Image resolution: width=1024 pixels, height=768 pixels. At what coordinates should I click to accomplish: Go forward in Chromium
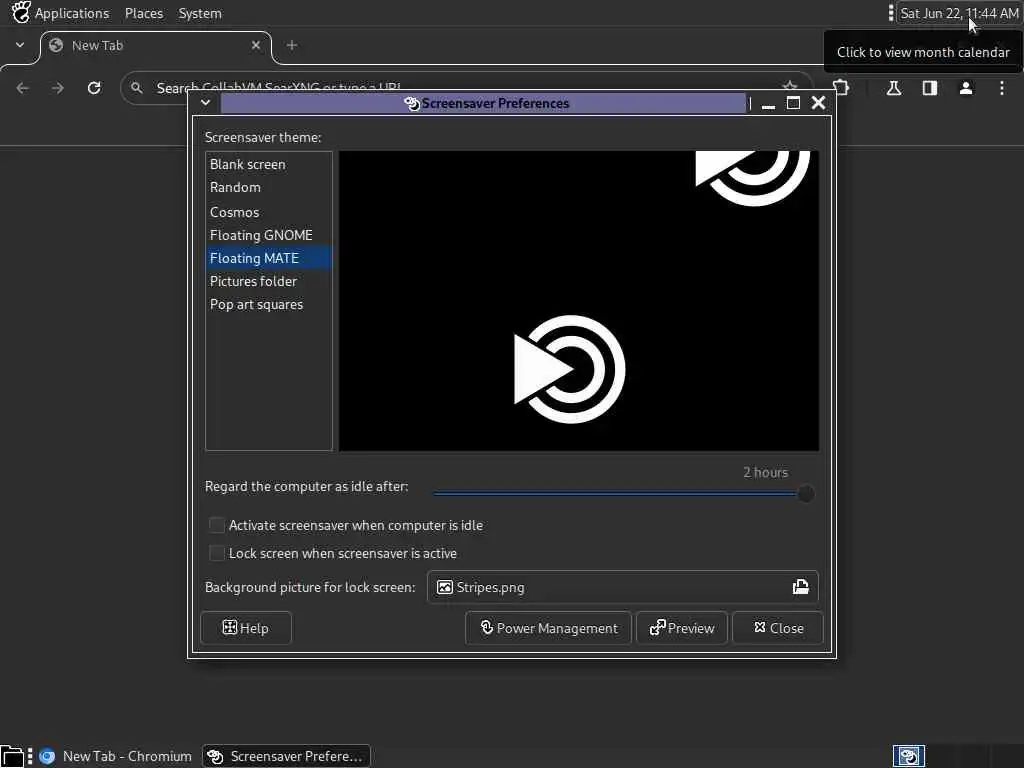tap(58, 88)
